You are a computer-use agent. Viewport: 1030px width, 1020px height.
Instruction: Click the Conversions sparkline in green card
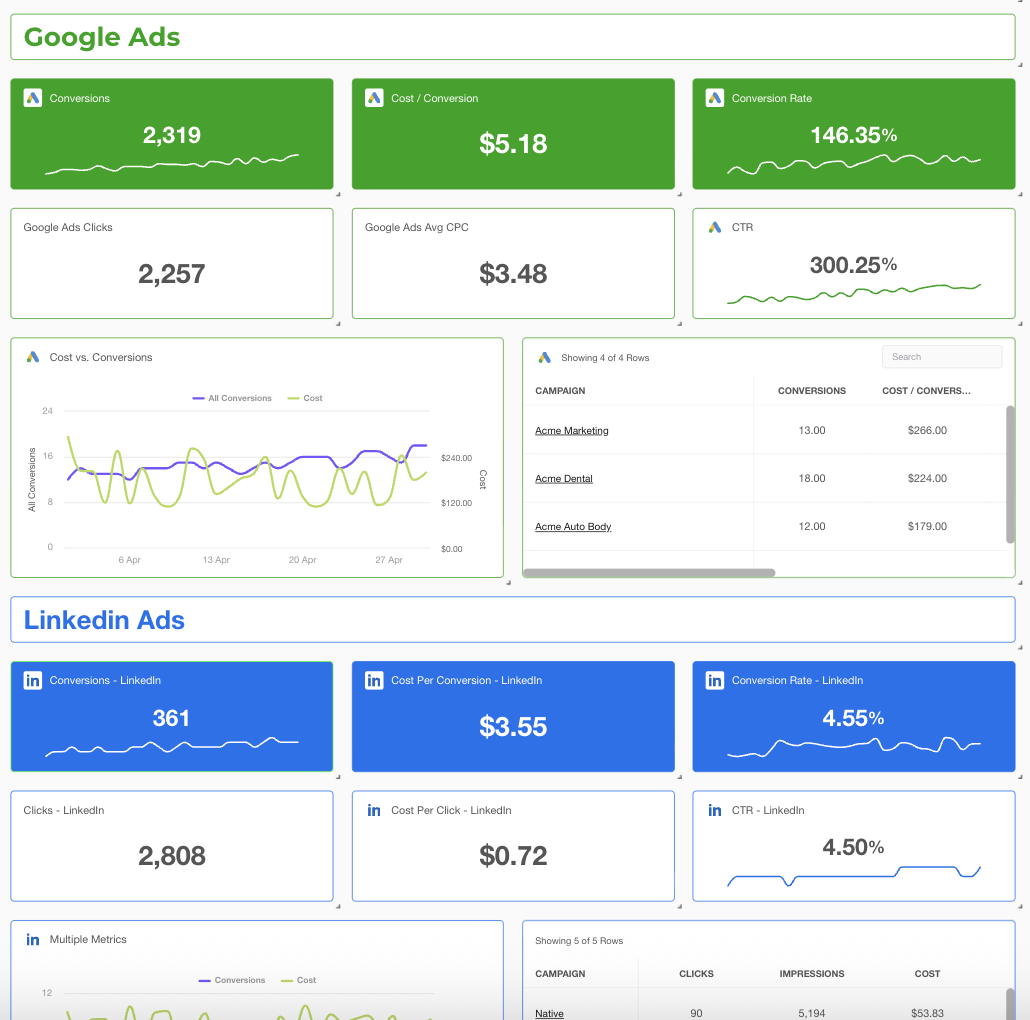pyautogui.click(x=171, y=164)
